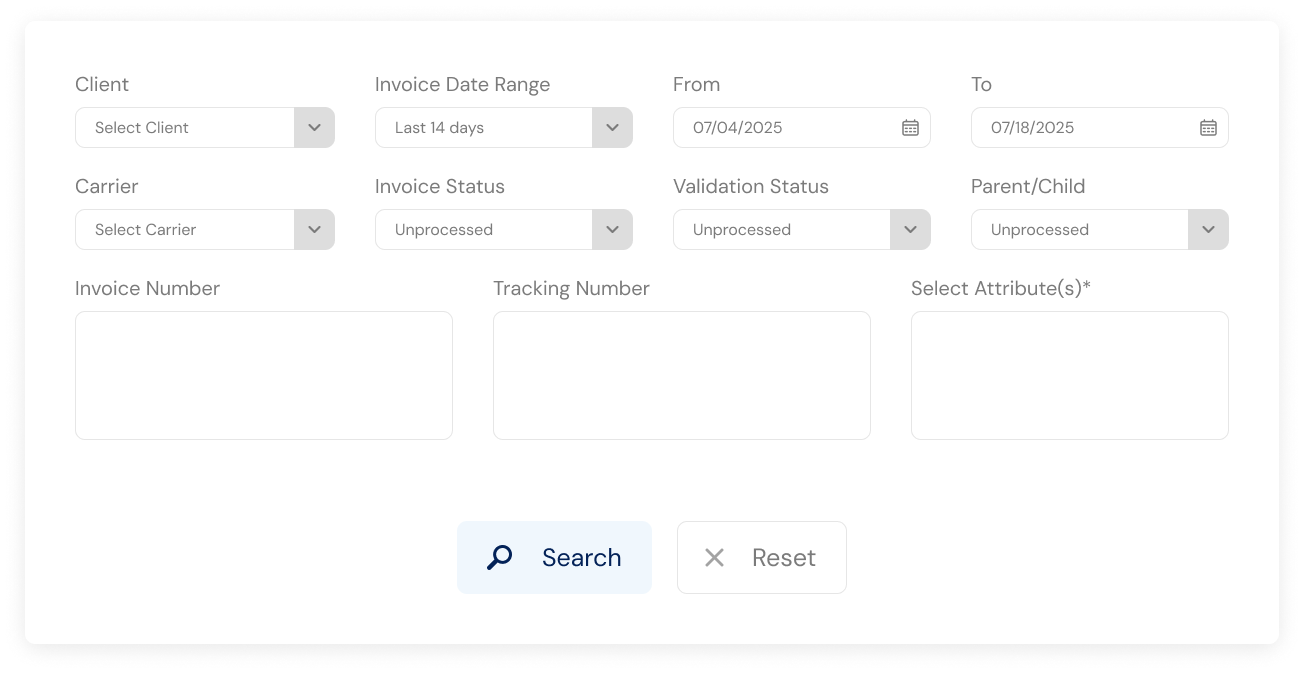Open the Carrier dropdown arrow
The image size is (1304, 673).
tap(314, 230)
